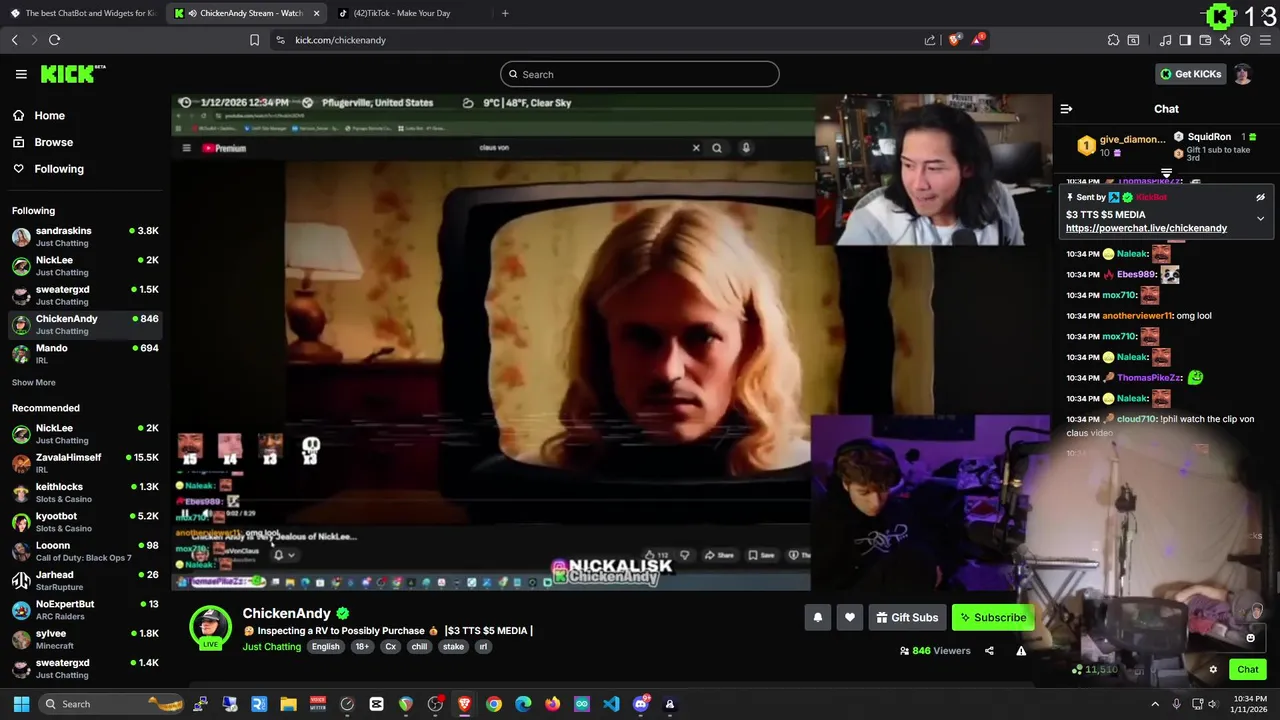Toggle stream notification bell
The image size is (1280, 720).
(817, 618)
